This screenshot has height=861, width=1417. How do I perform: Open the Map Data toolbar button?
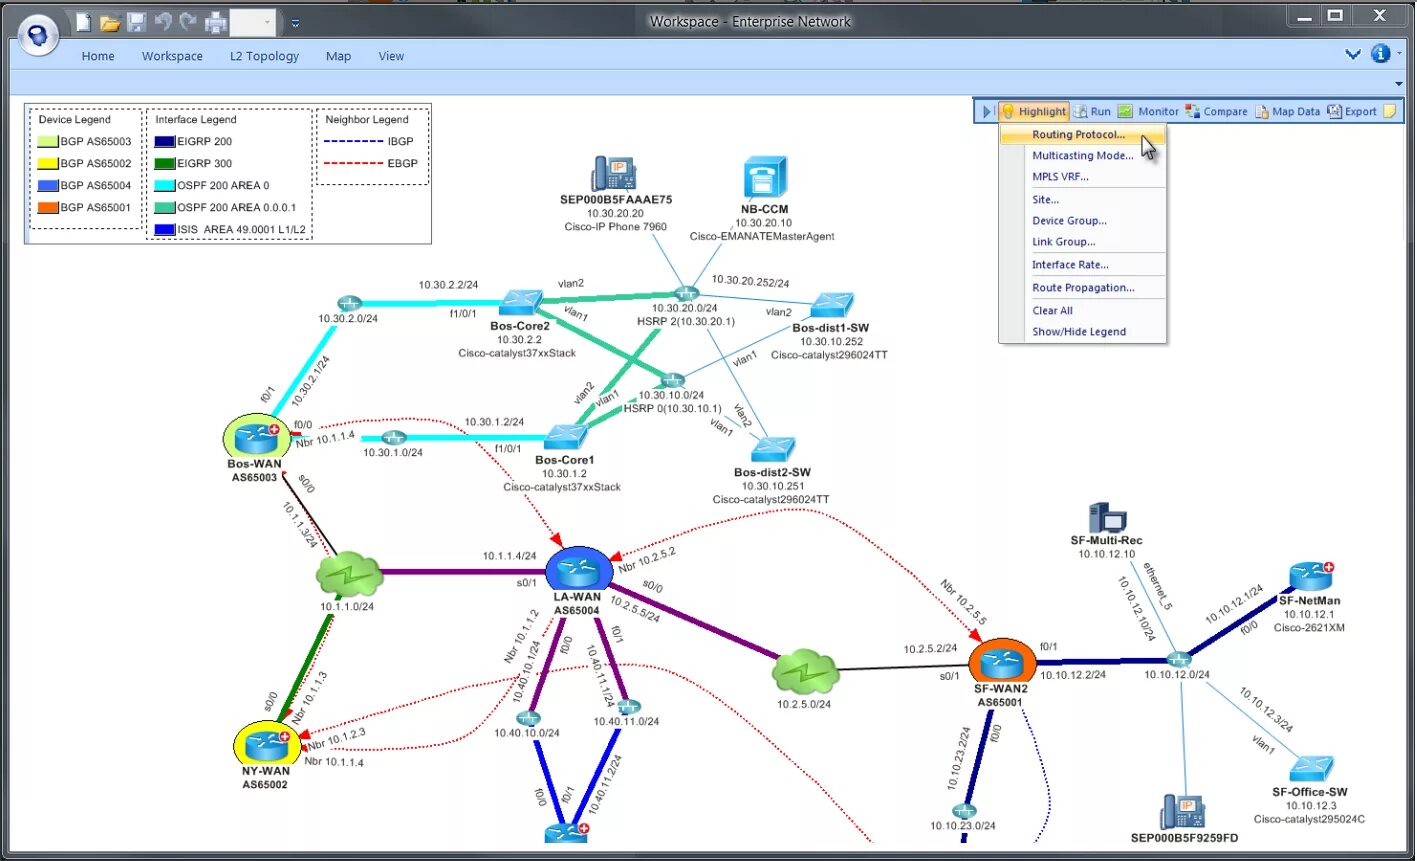click(1288, 111)
